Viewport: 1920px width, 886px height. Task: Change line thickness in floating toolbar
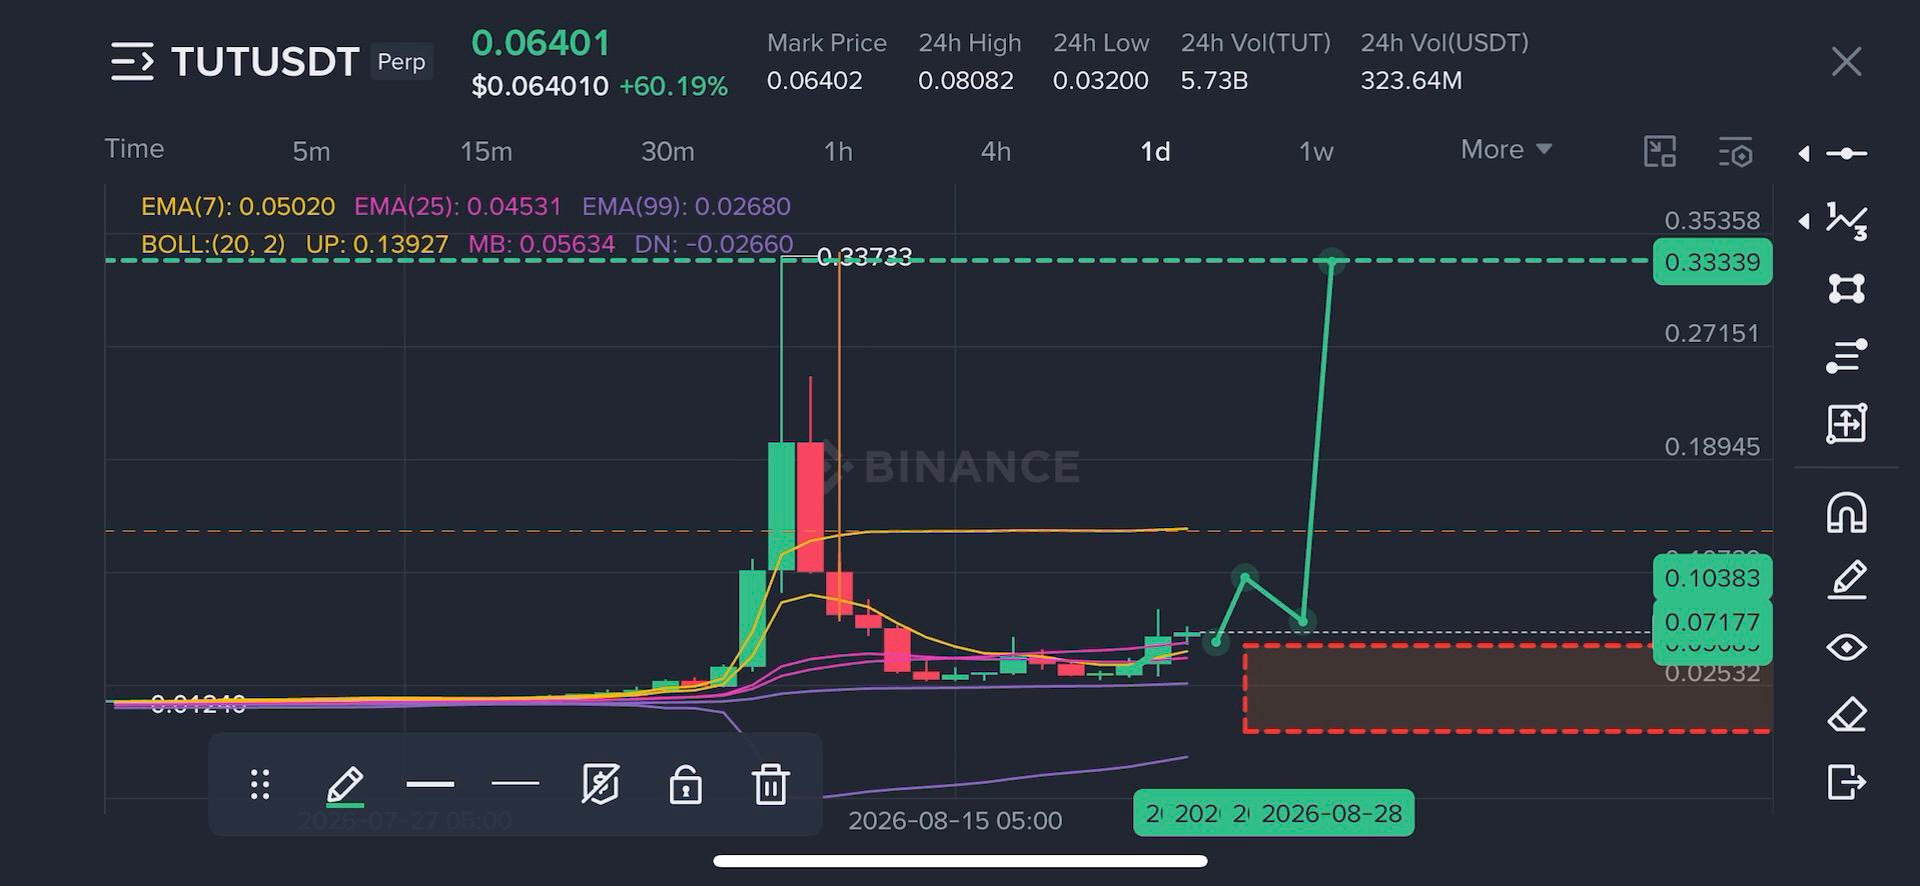(430, 784)
